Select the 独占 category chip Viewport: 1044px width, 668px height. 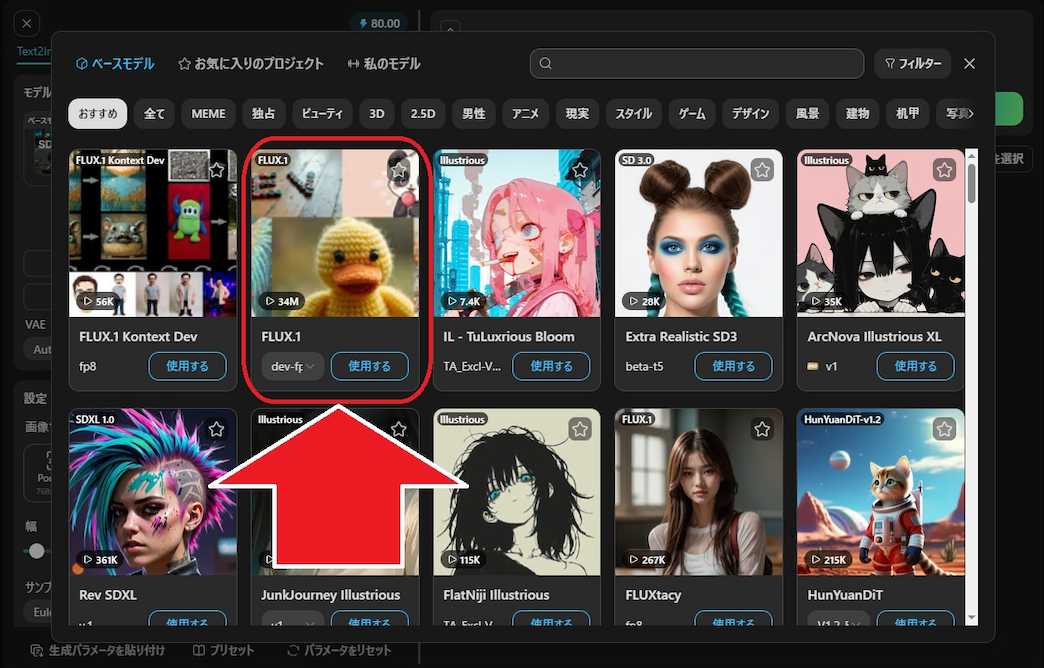point(264,113)
